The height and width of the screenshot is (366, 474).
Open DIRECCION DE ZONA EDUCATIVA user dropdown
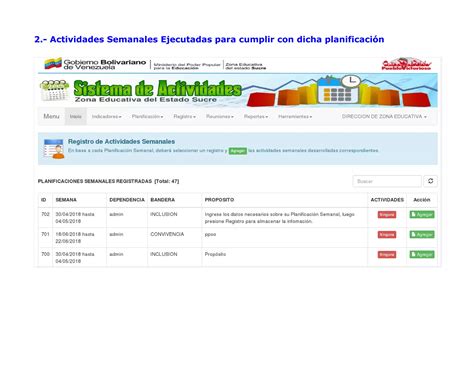click(x=384, y=116)
